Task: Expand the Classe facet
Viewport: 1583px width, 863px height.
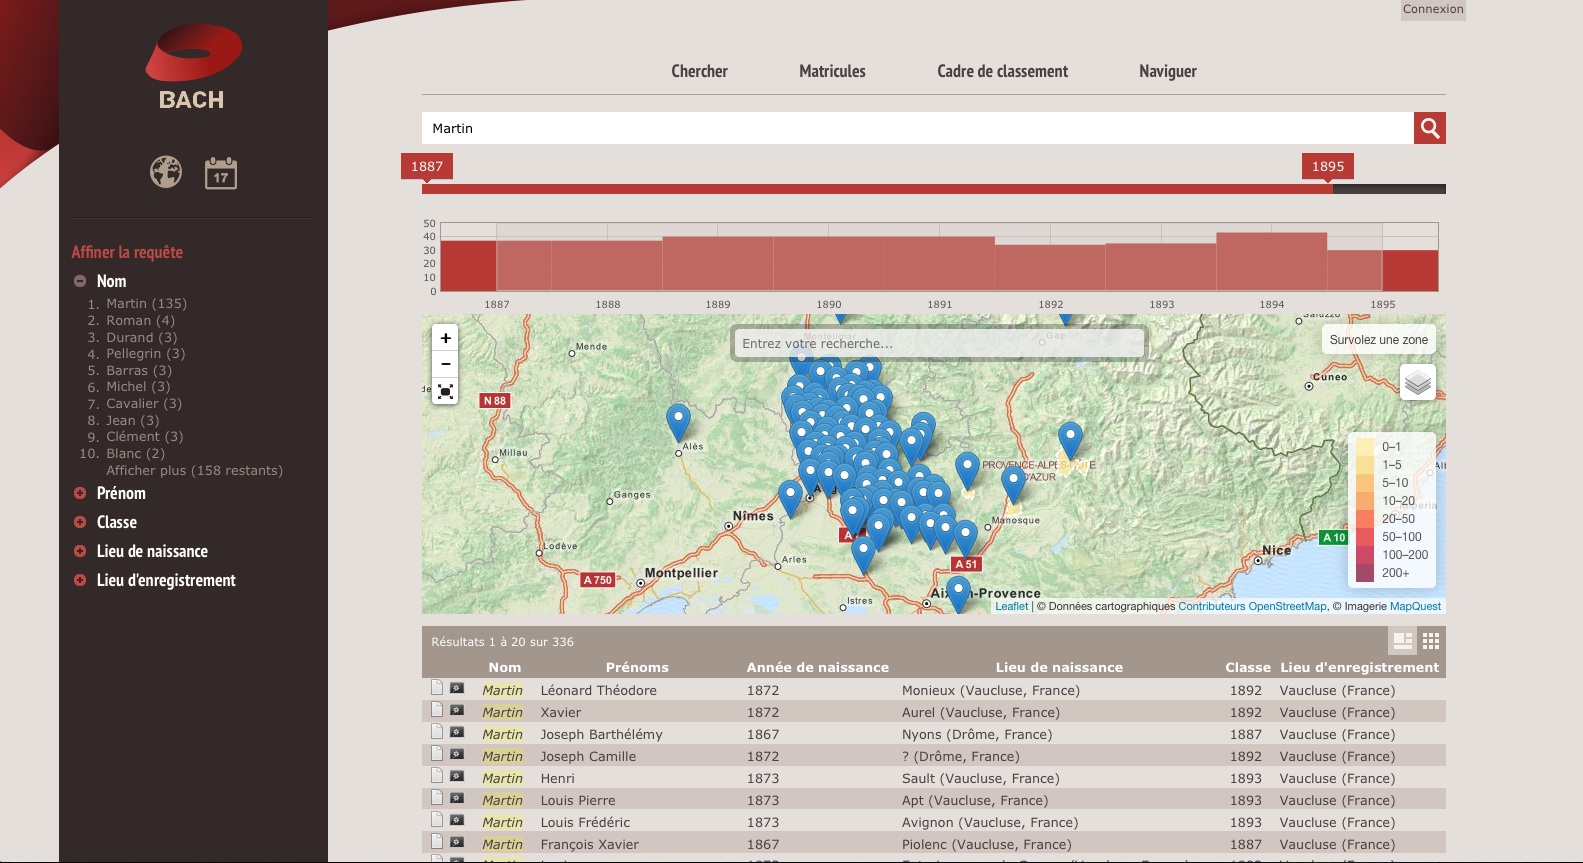Action: (x=80, y=522)
